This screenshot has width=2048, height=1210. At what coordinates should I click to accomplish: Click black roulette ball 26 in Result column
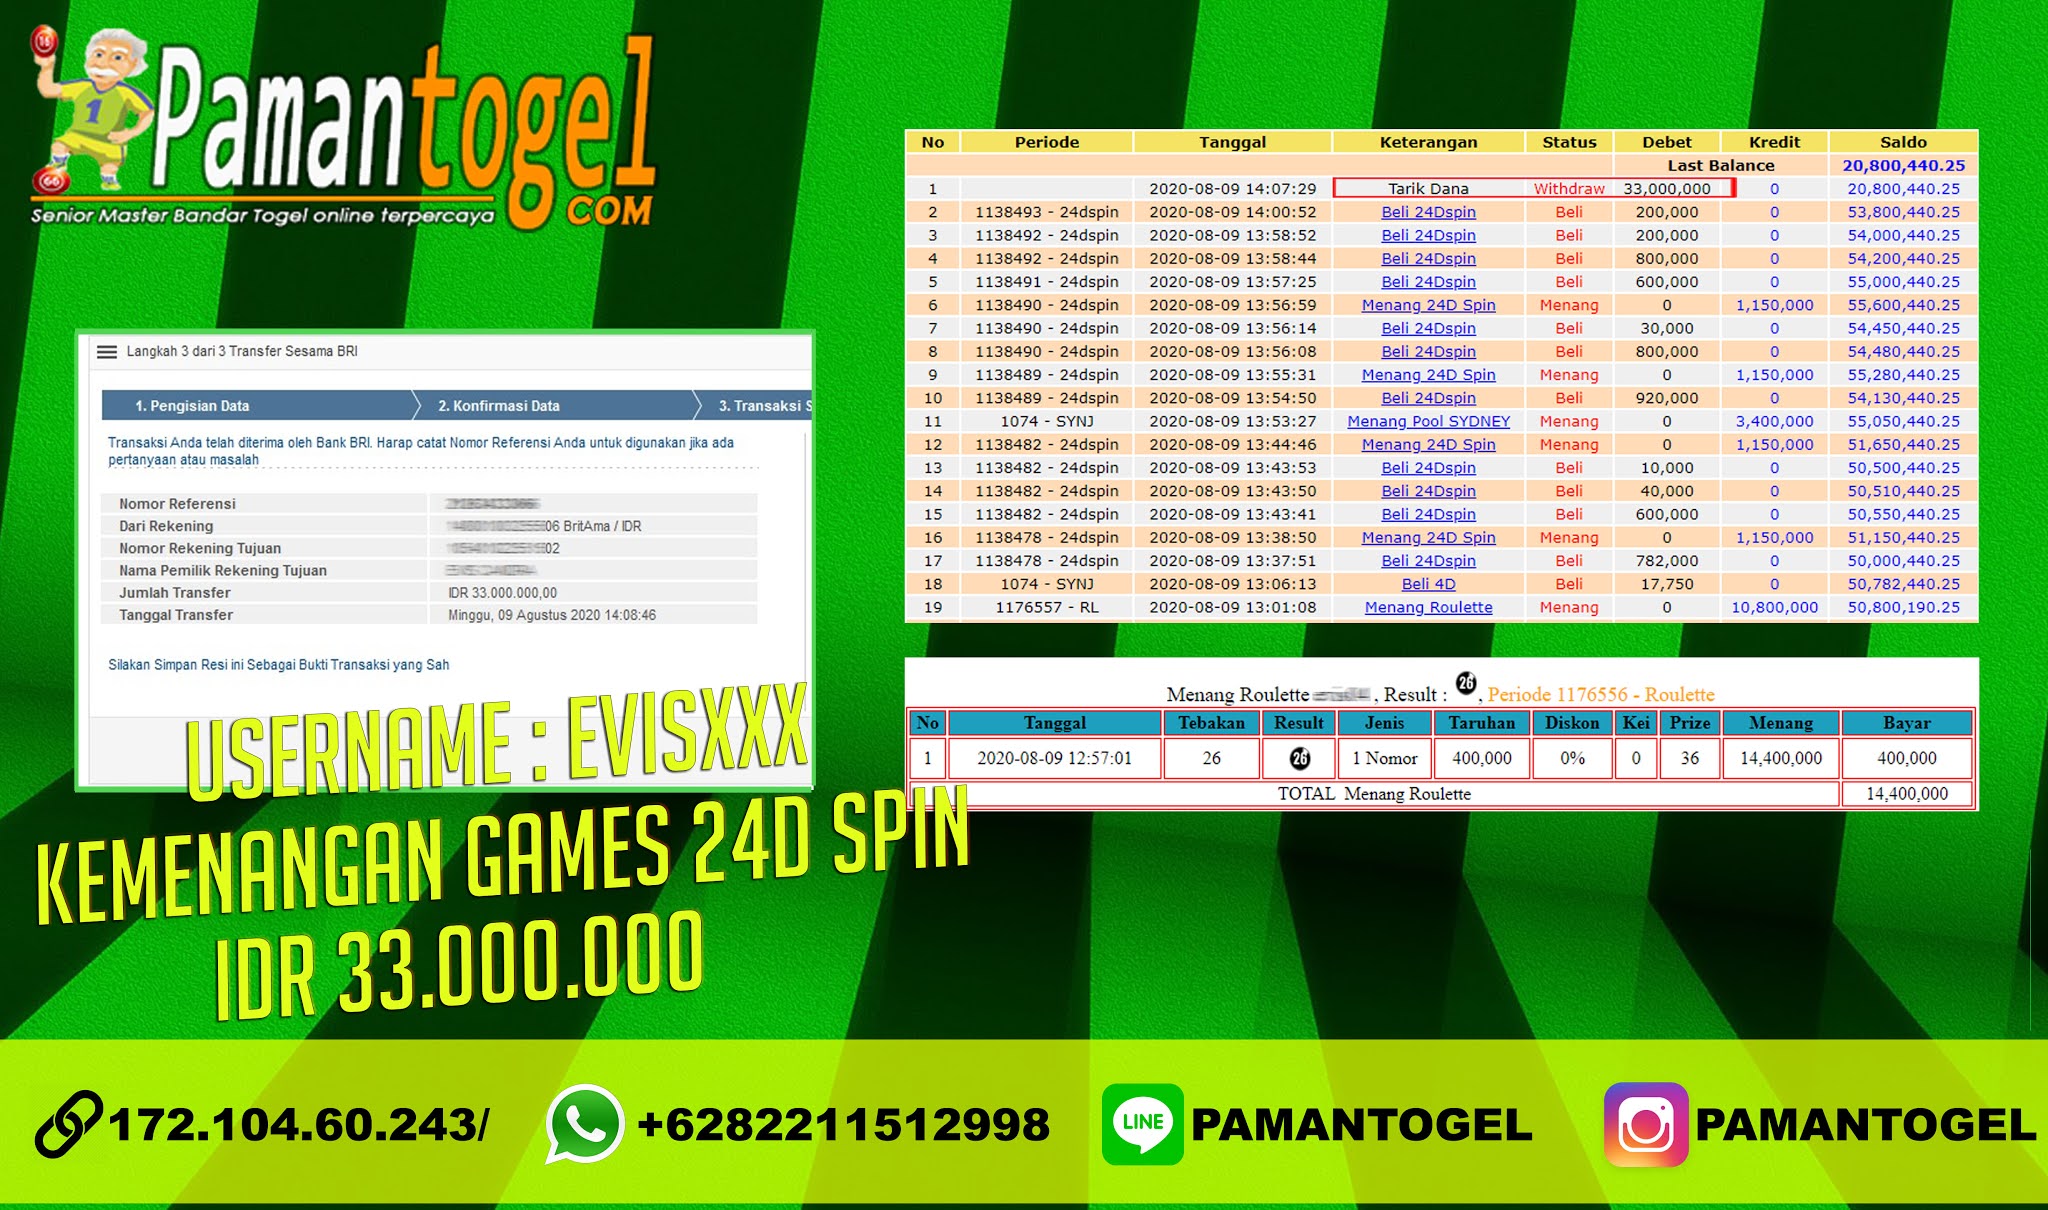(x=1299, y=758)
